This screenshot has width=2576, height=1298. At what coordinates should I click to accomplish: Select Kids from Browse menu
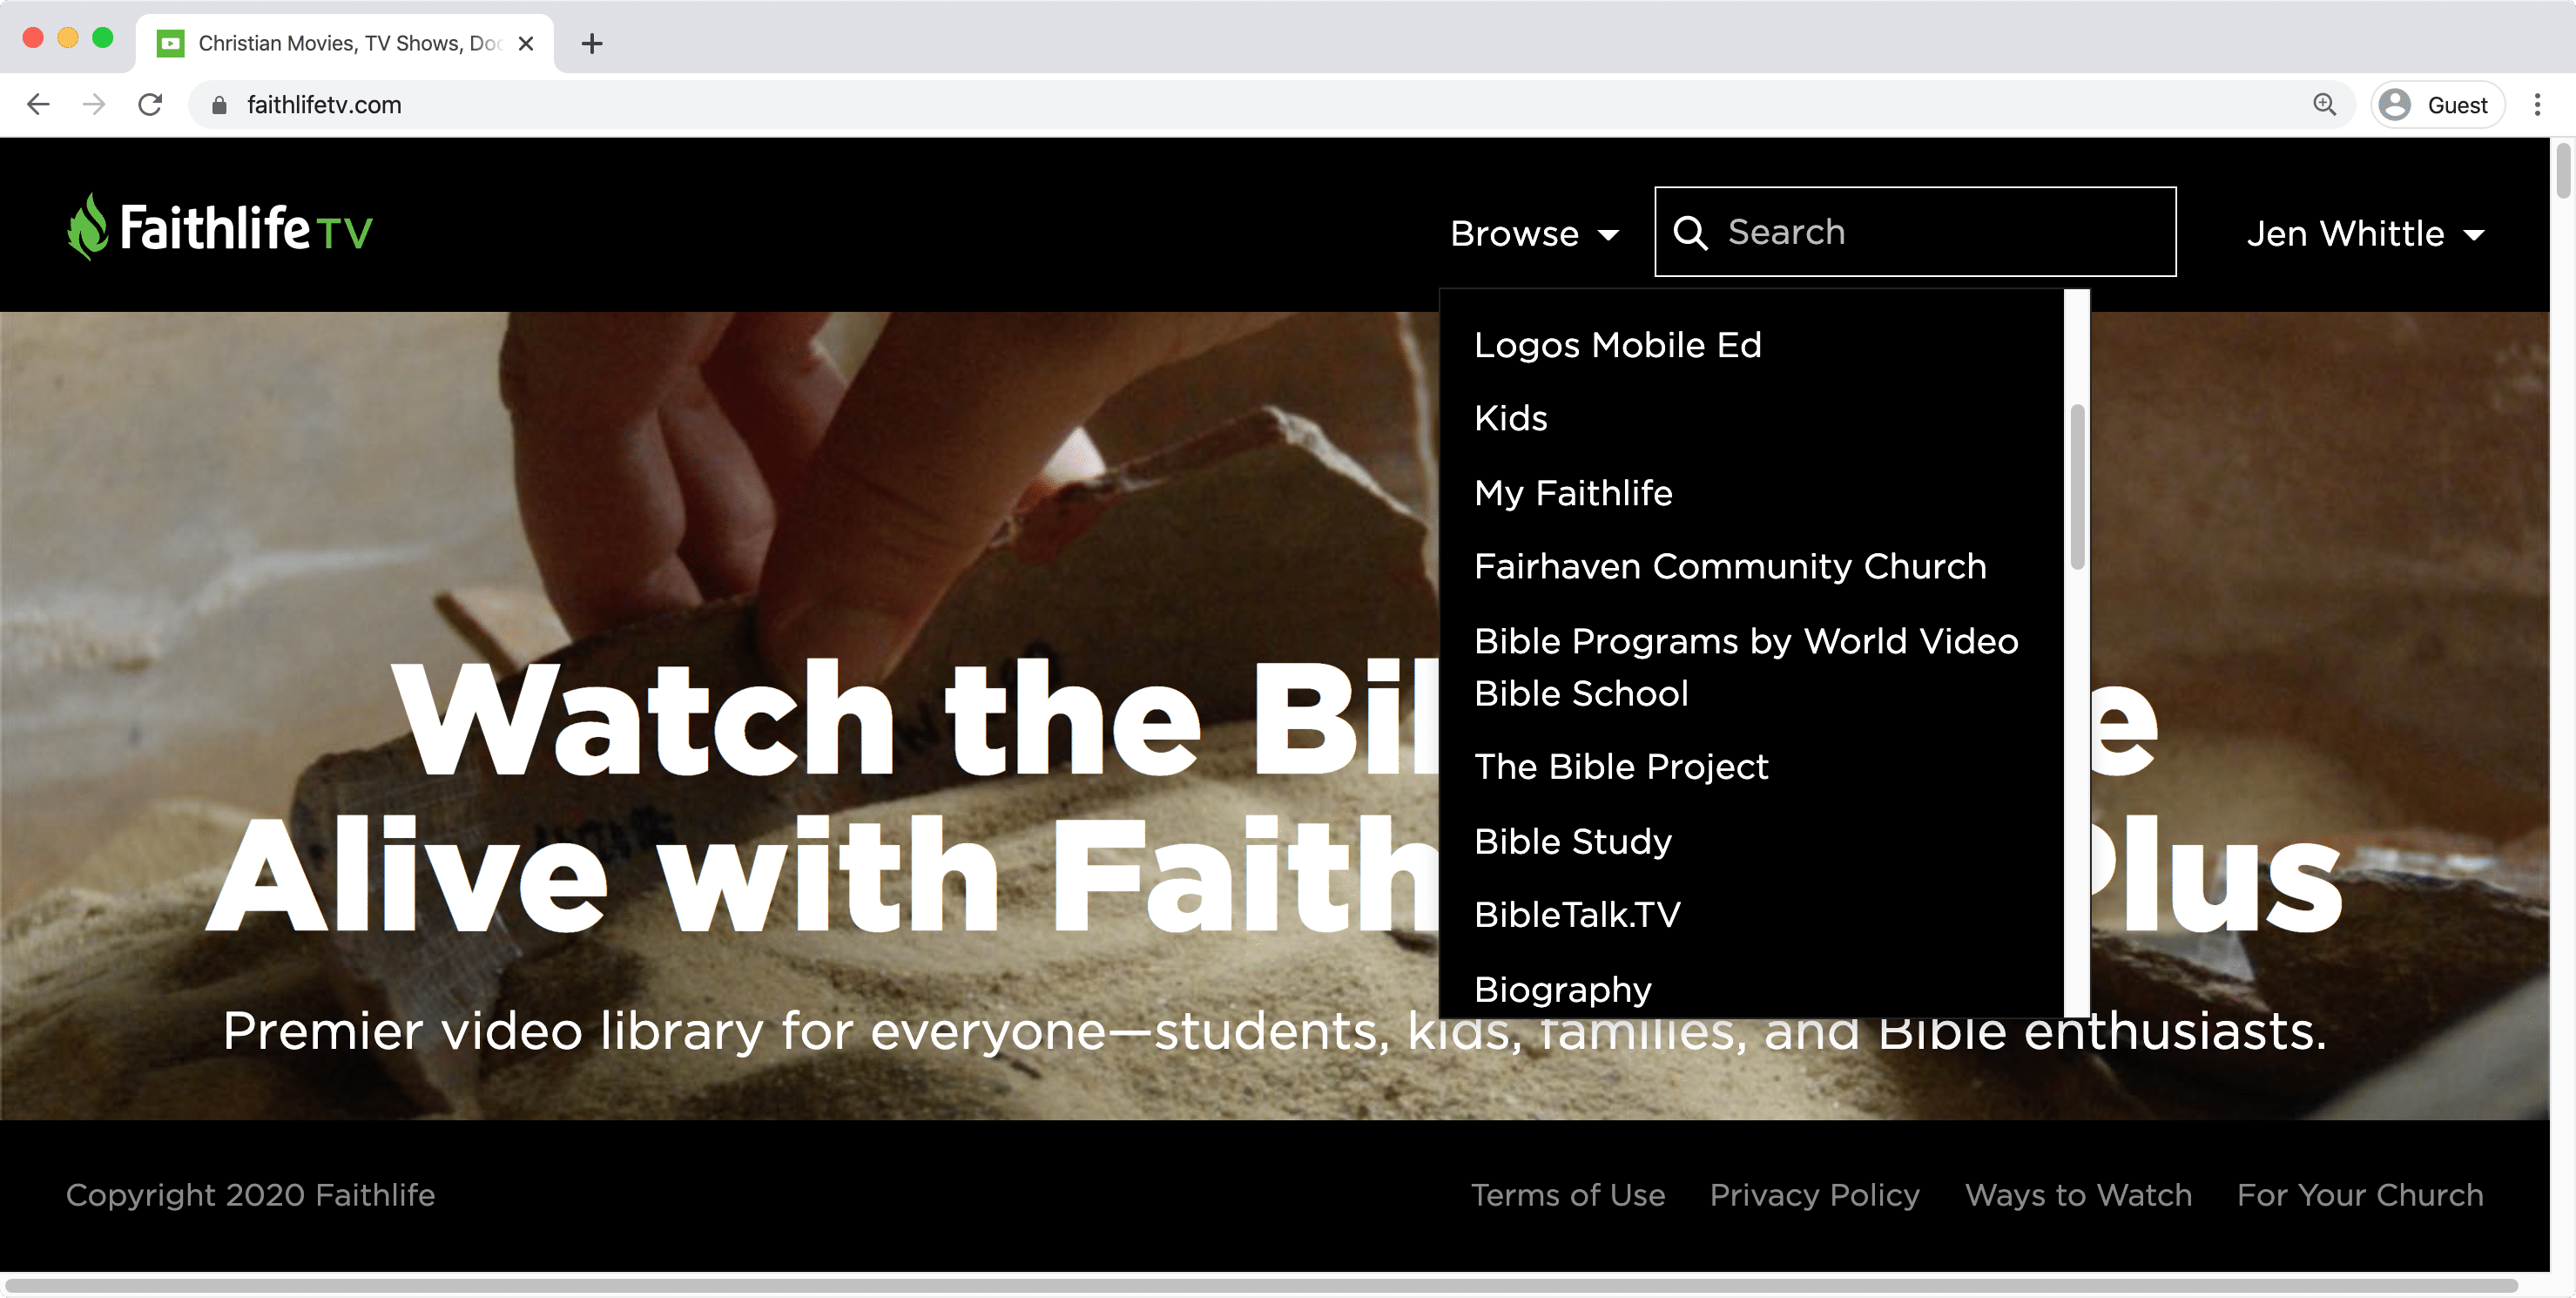tap(1510, 418)
